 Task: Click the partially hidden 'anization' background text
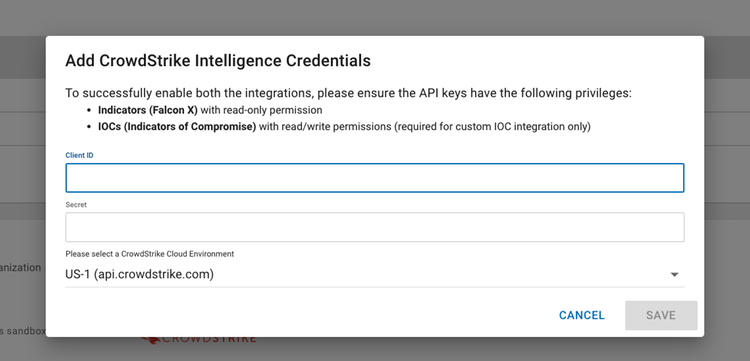point(21,267)
